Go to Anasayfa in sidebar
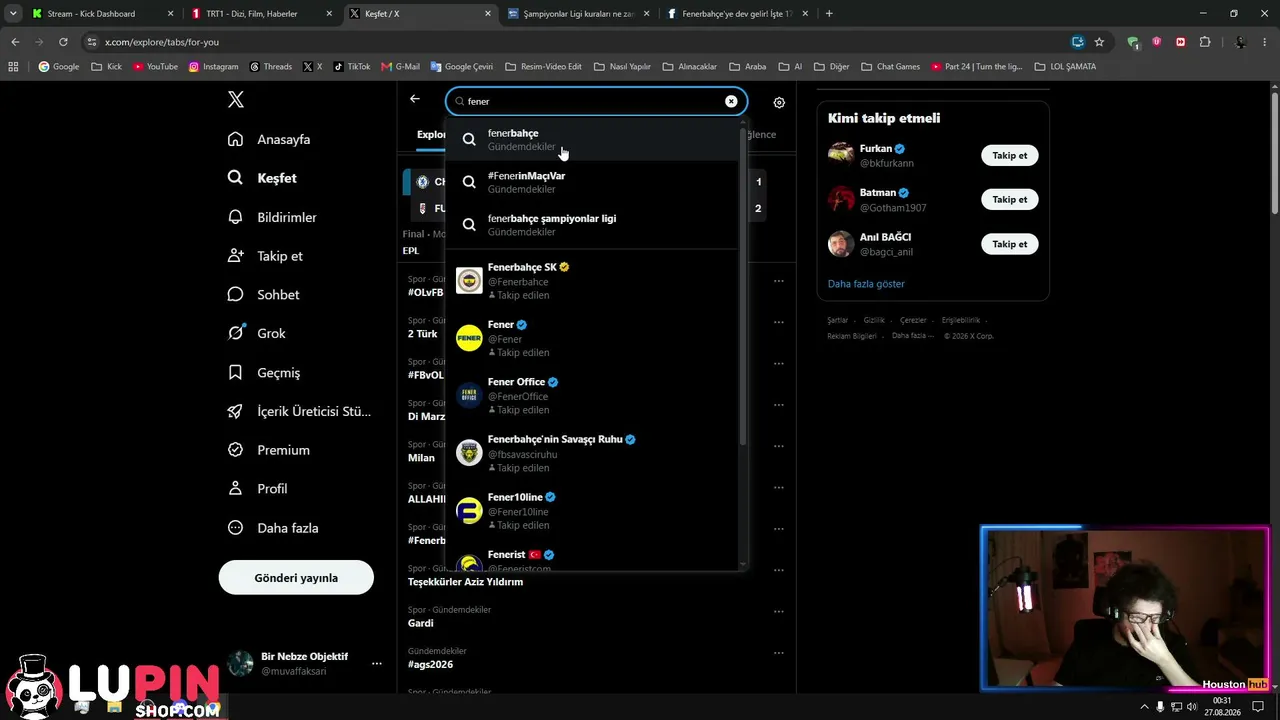Image resolution: width=1280 pixels, height=720 pixels. click(269, 139)
